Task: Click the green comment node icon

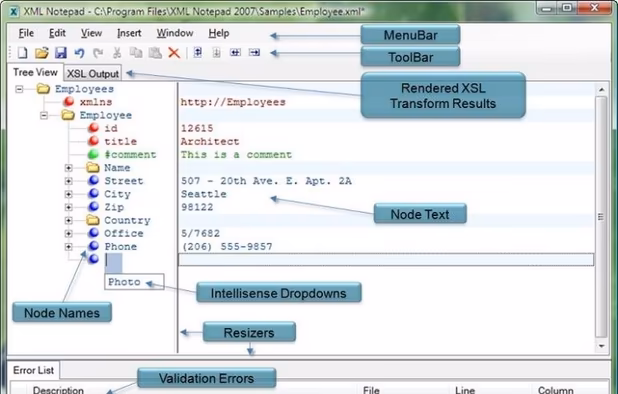Action: point(93,154)
